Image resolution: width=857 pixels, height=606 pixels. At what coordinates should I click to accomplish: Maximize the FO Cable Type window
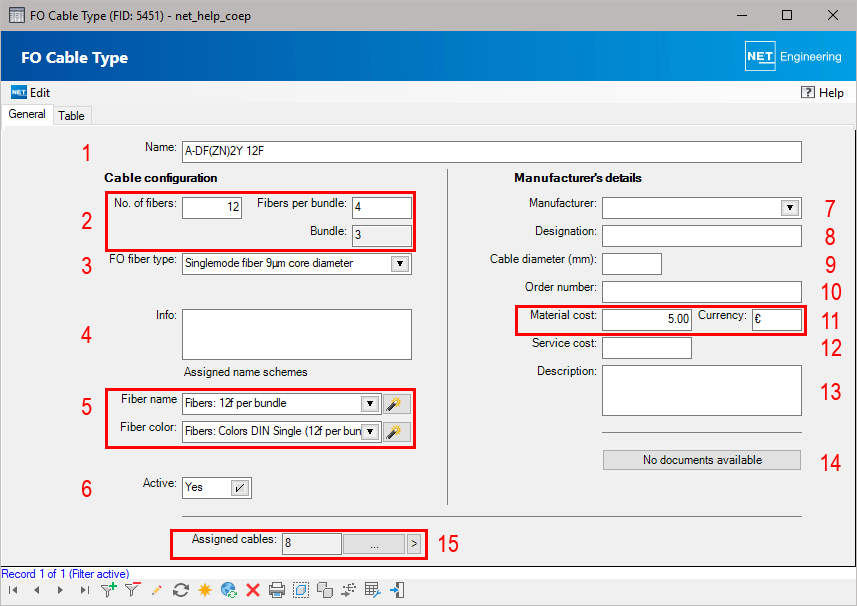787,15
